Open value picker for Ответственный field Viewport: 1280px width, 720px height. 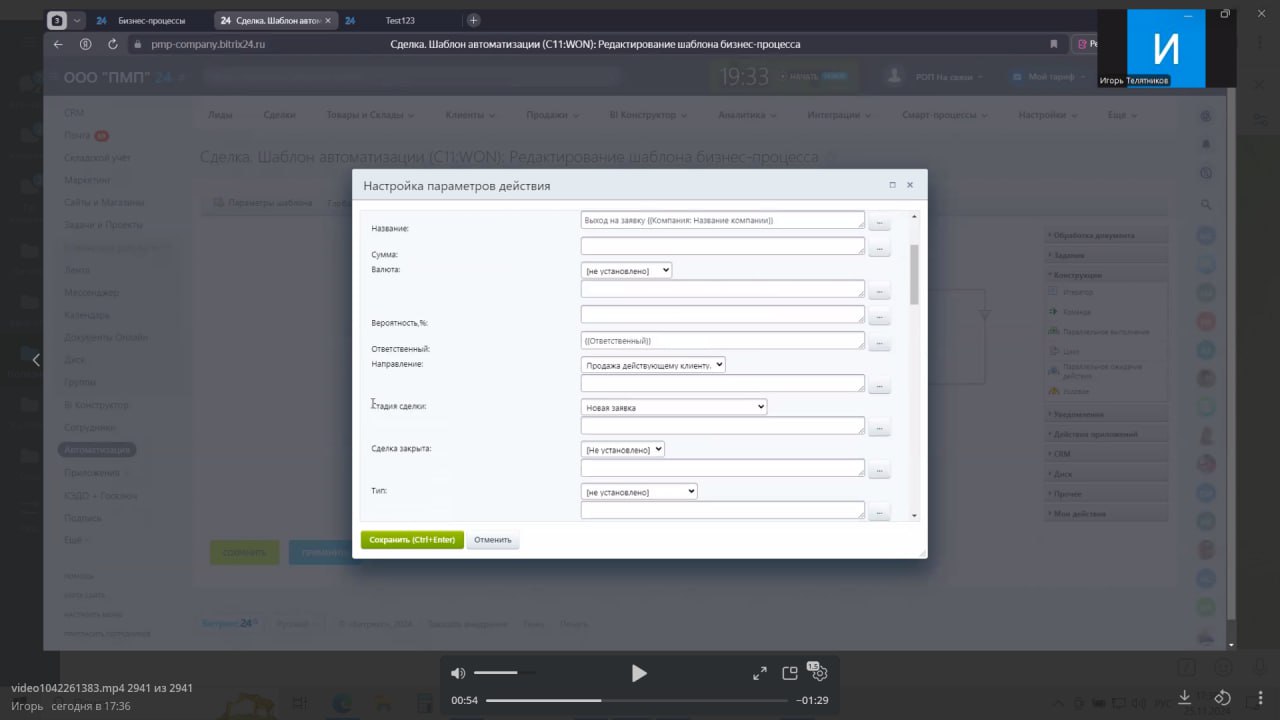pyautogui.click(x=879, y=342)
